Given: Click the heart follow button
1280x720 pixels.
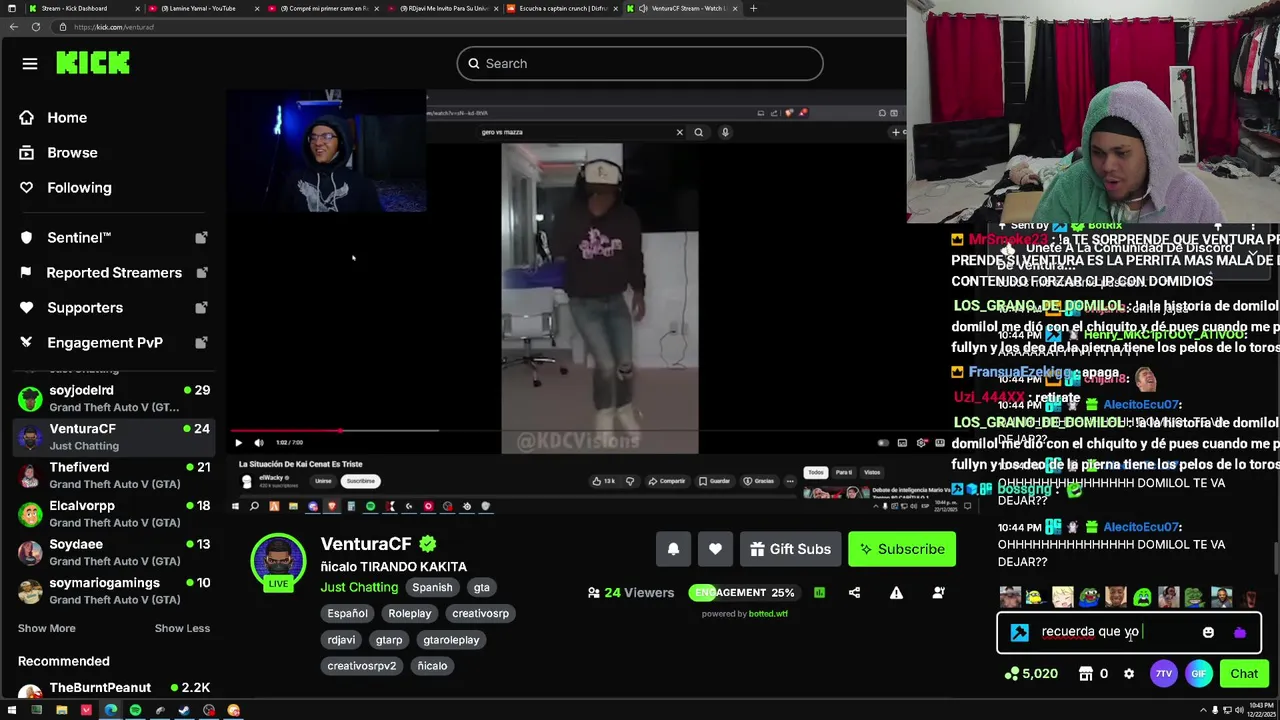Looking at the screenshot, I should pyautogui.click(x=715, y=549).
